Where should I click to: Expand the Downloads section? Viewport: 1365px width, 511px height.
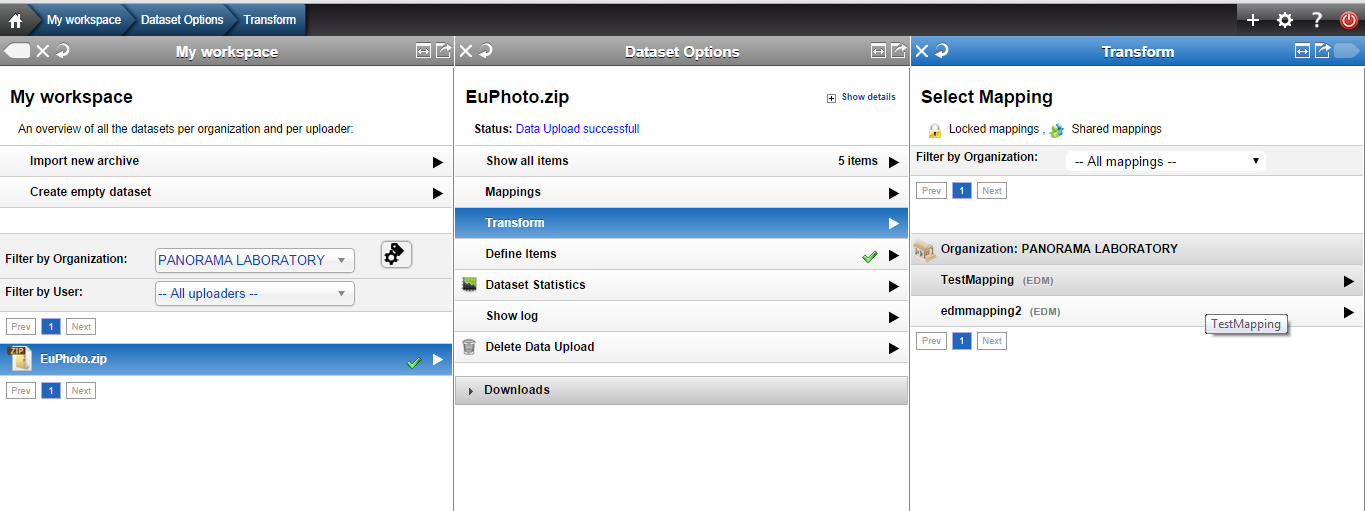681,390
